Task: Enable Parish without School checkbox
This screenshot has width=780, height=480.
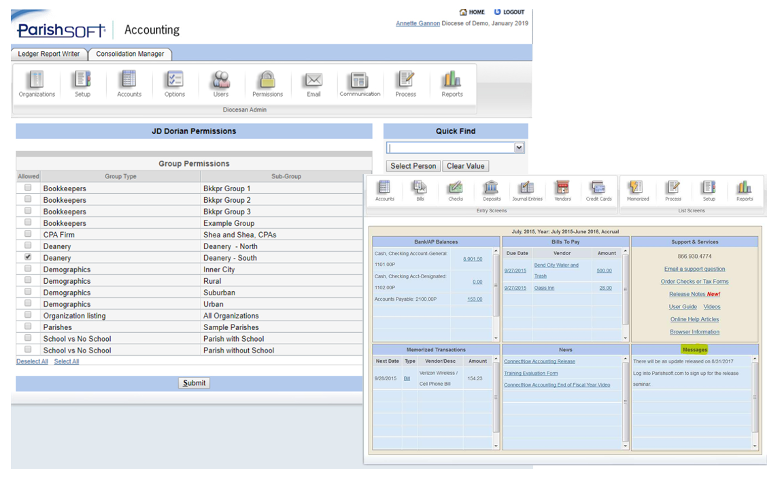Action: click(x=28, y=349)
